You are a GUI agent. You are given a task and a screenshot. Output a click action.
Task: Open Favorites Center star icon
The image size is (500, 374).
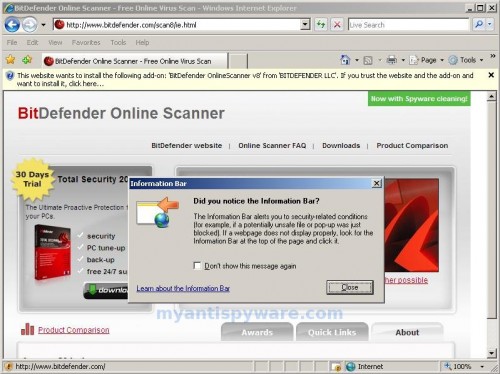pos(11,60)
